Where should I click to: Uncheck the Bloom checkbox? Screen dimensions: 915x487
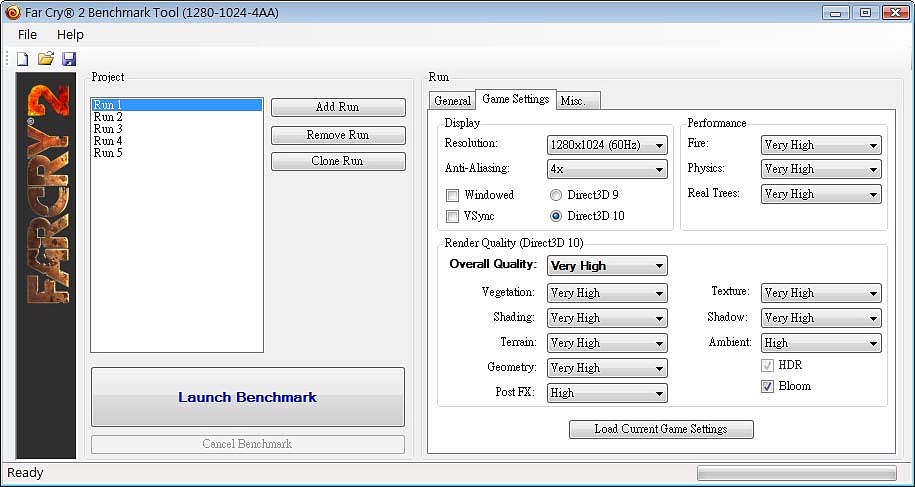click(767, 387)
